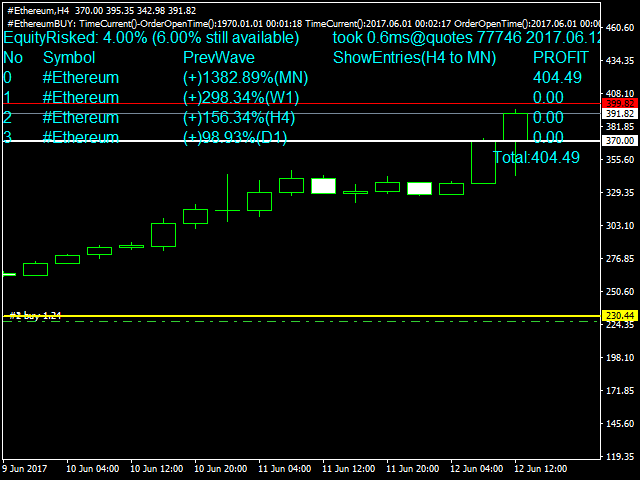Click the ShowEntries(H4 to MN) label
This screenshot has width=640, height=480.
pyautogui.click(x=412, y=58)
